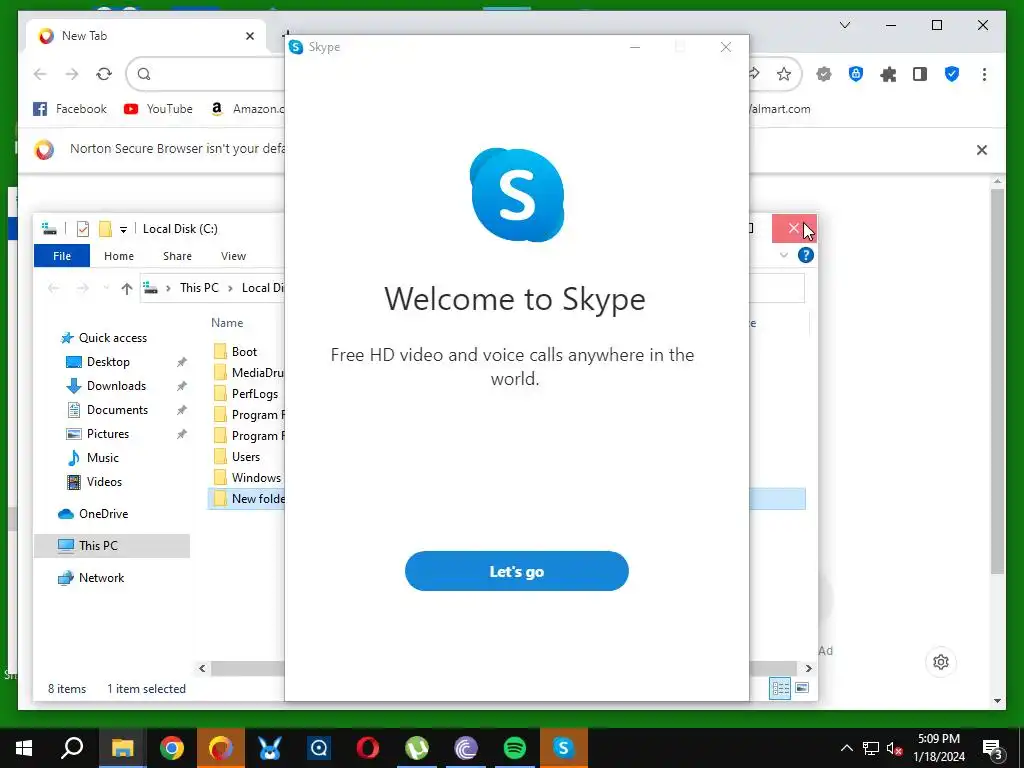
Task: Go back in the browser
Action: [x=40, y=74]
